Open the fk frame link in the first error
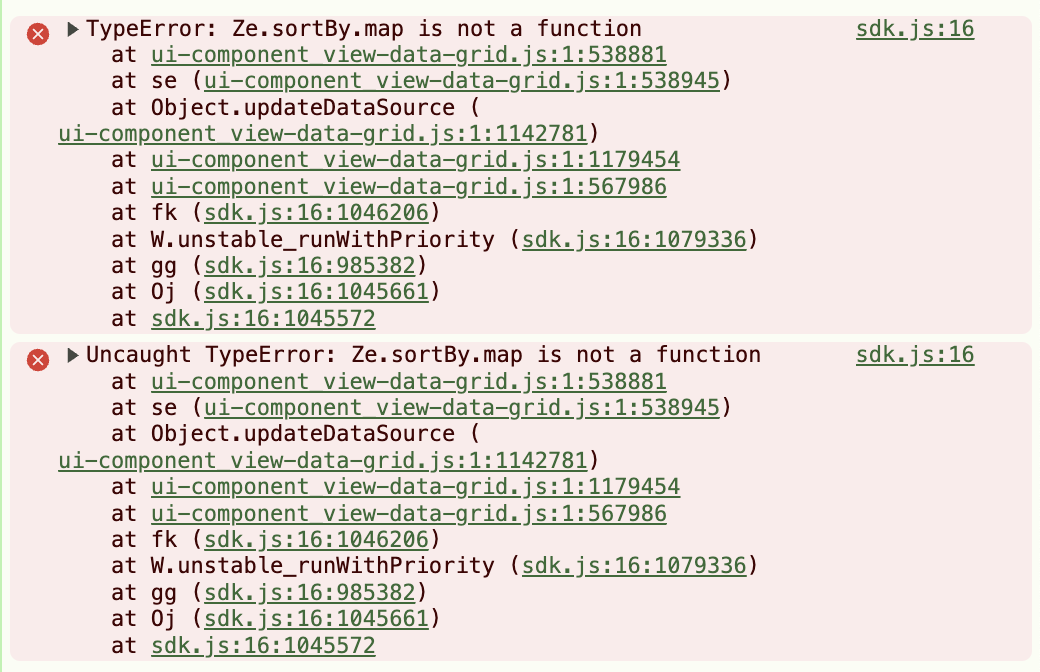Image resolution: width=1040 pixels, height=672 pixels. (317, 212)
